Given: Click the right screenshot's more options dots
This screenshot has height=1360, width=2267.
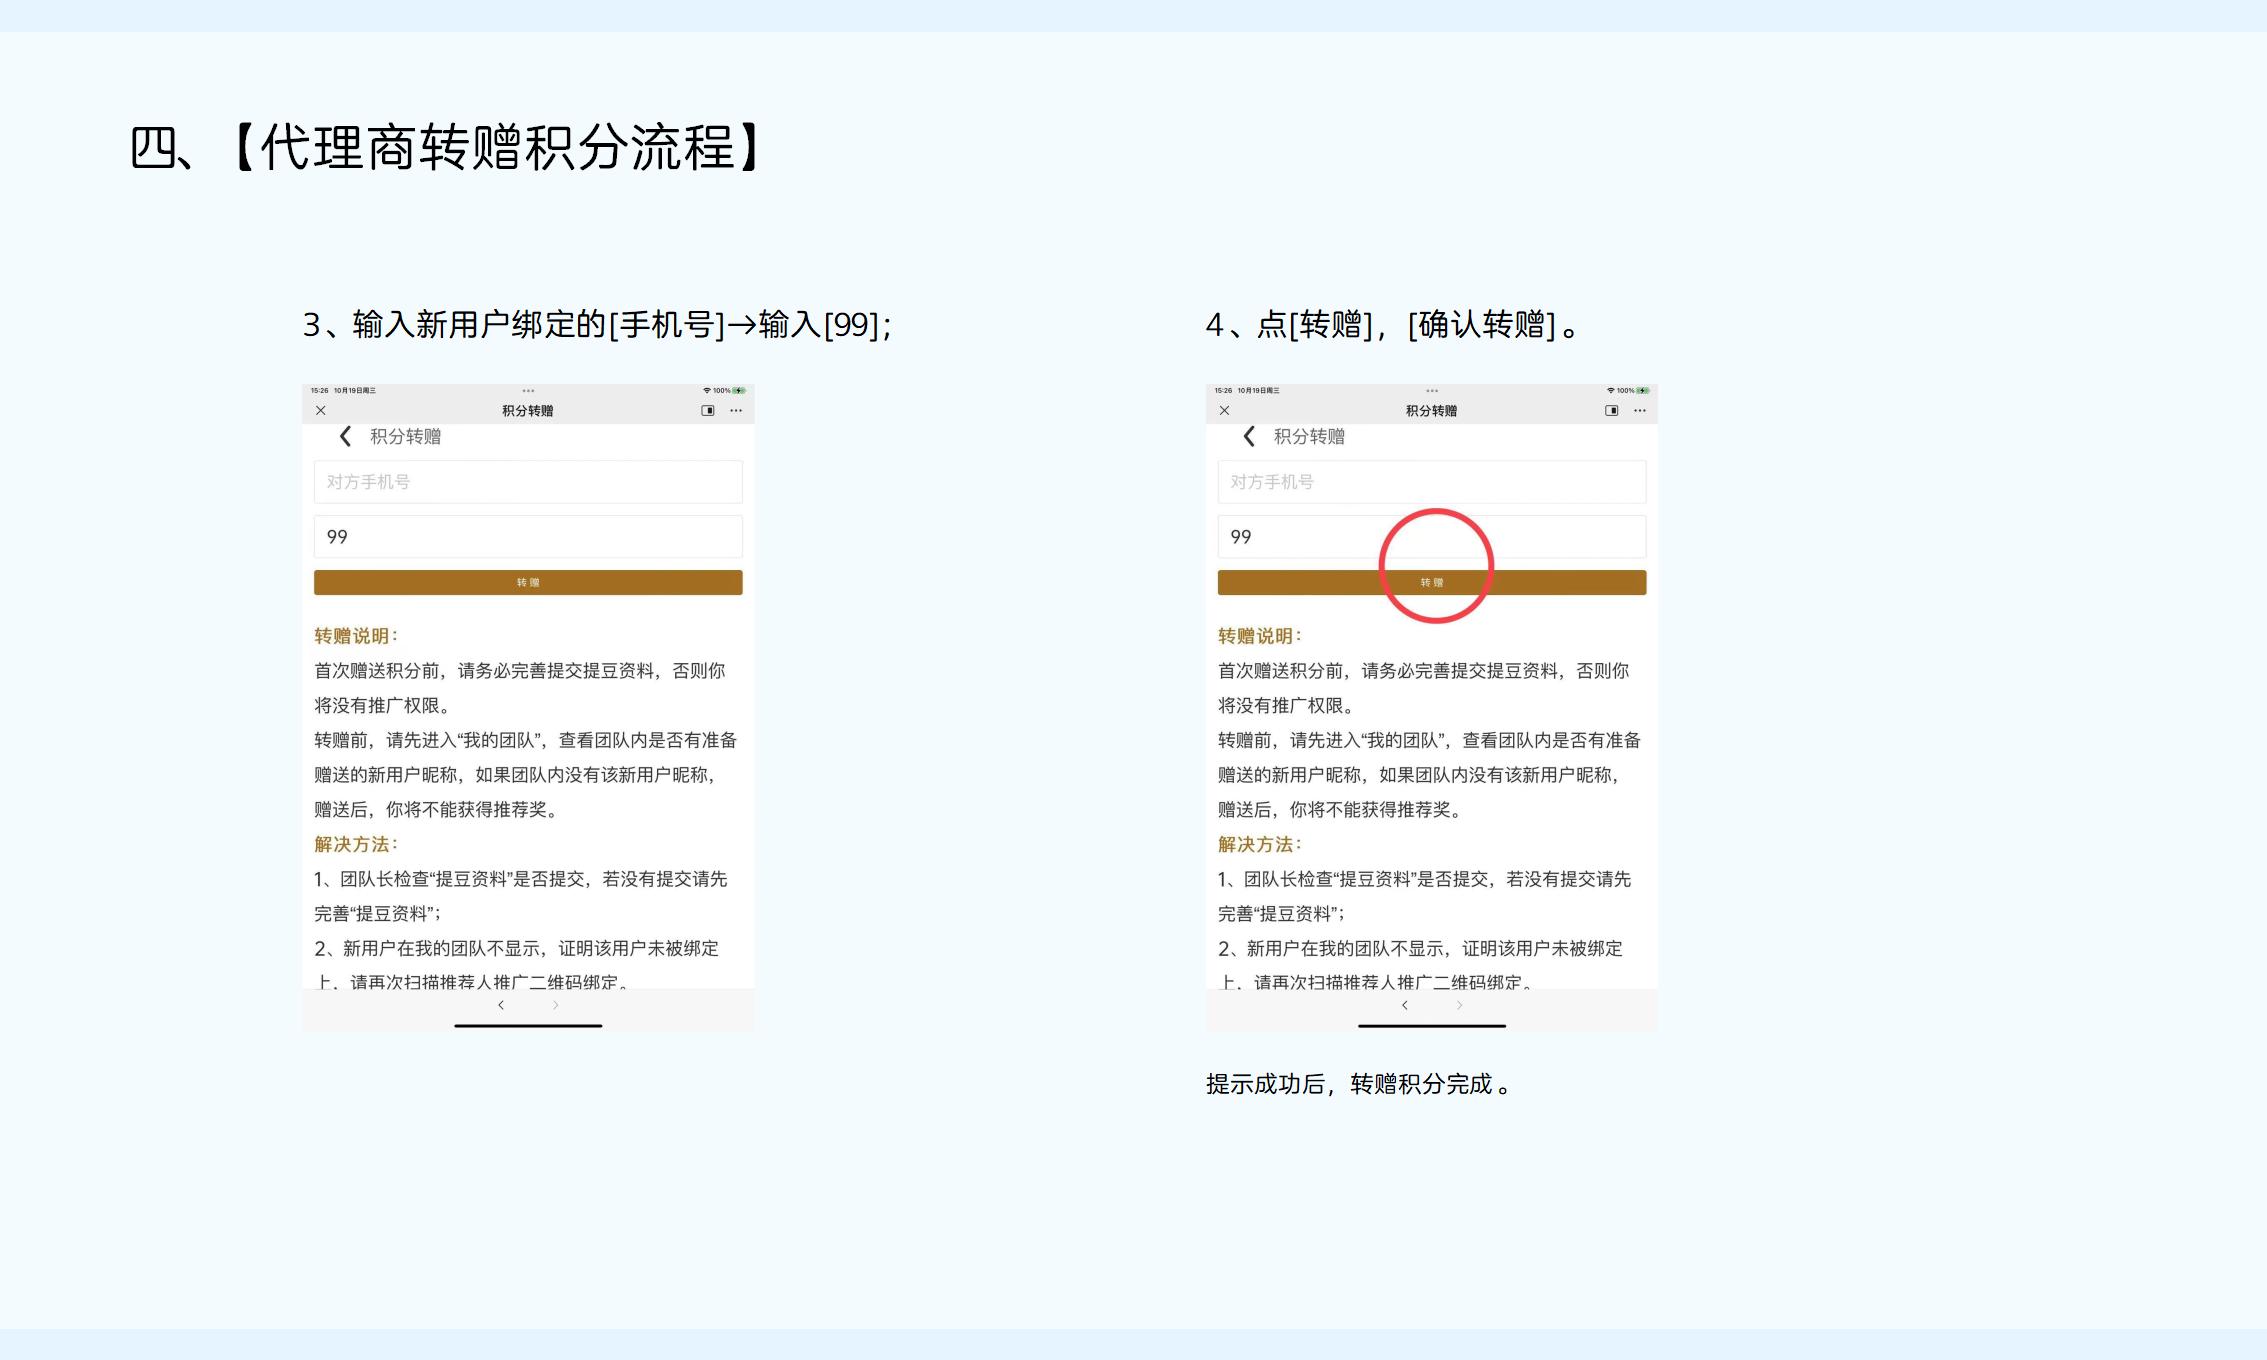Looking at the screenshot, I should 1640,411.
